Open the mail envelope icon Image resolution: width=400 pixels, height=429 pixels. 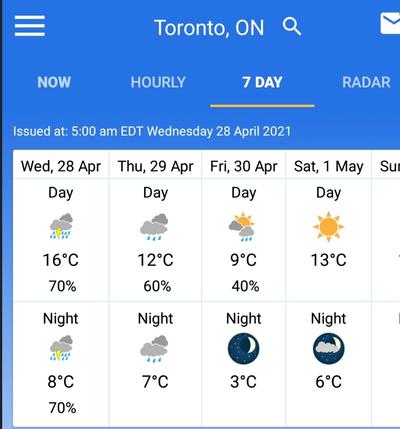coord(390,23)
